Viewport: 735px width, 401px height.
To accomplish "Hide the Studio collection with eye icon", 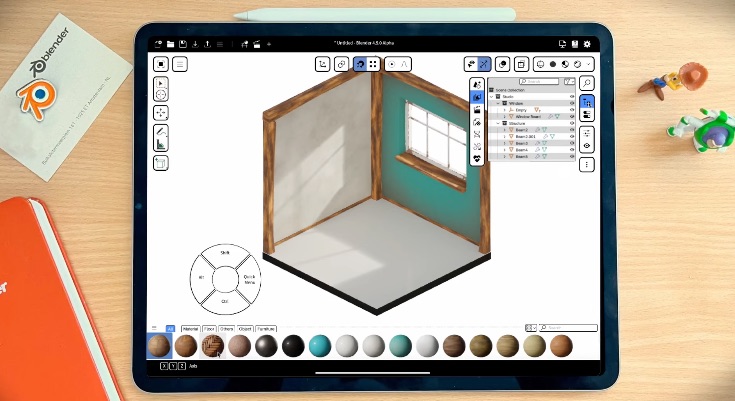I will click(572, 97).
